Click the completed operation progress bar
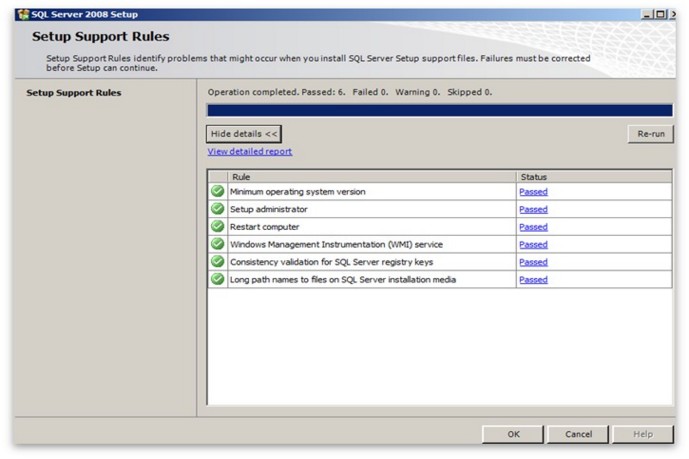The image size is (689, 459). 440,110
